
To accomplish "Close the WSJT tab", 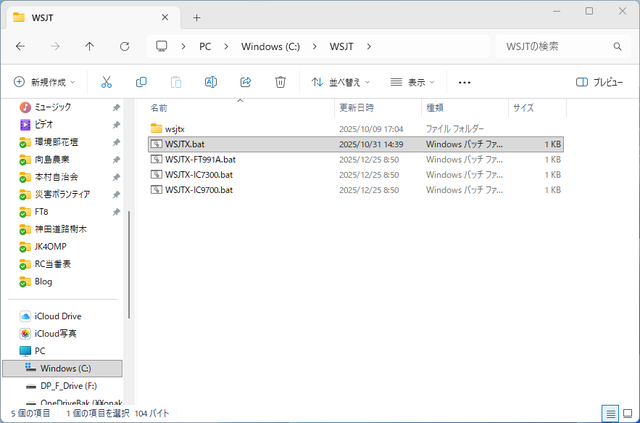I will (165, 17).
